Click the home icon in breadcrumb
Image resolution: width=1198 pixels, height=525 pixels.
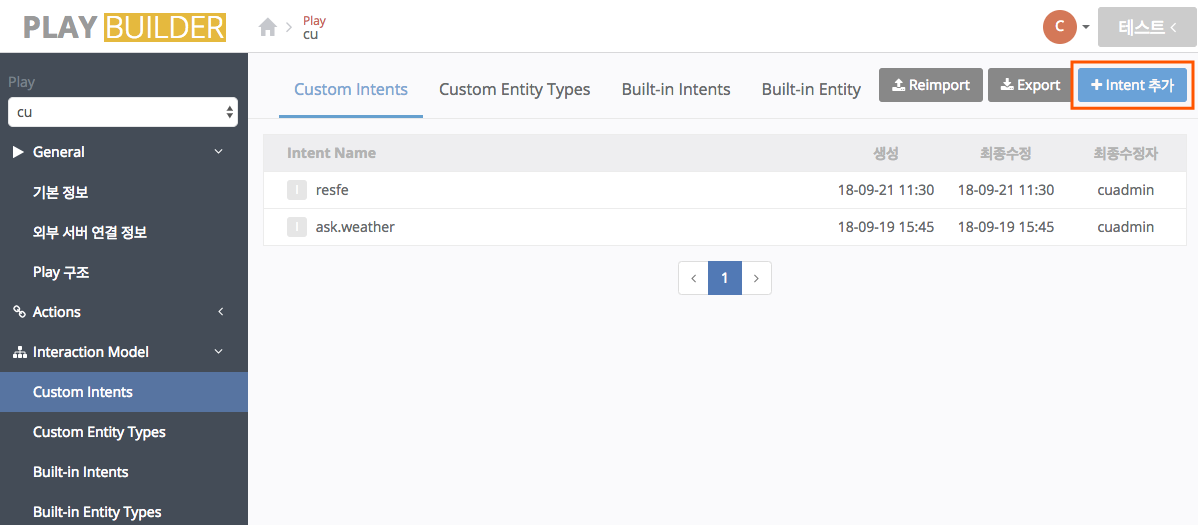click(x=267, y=28)
